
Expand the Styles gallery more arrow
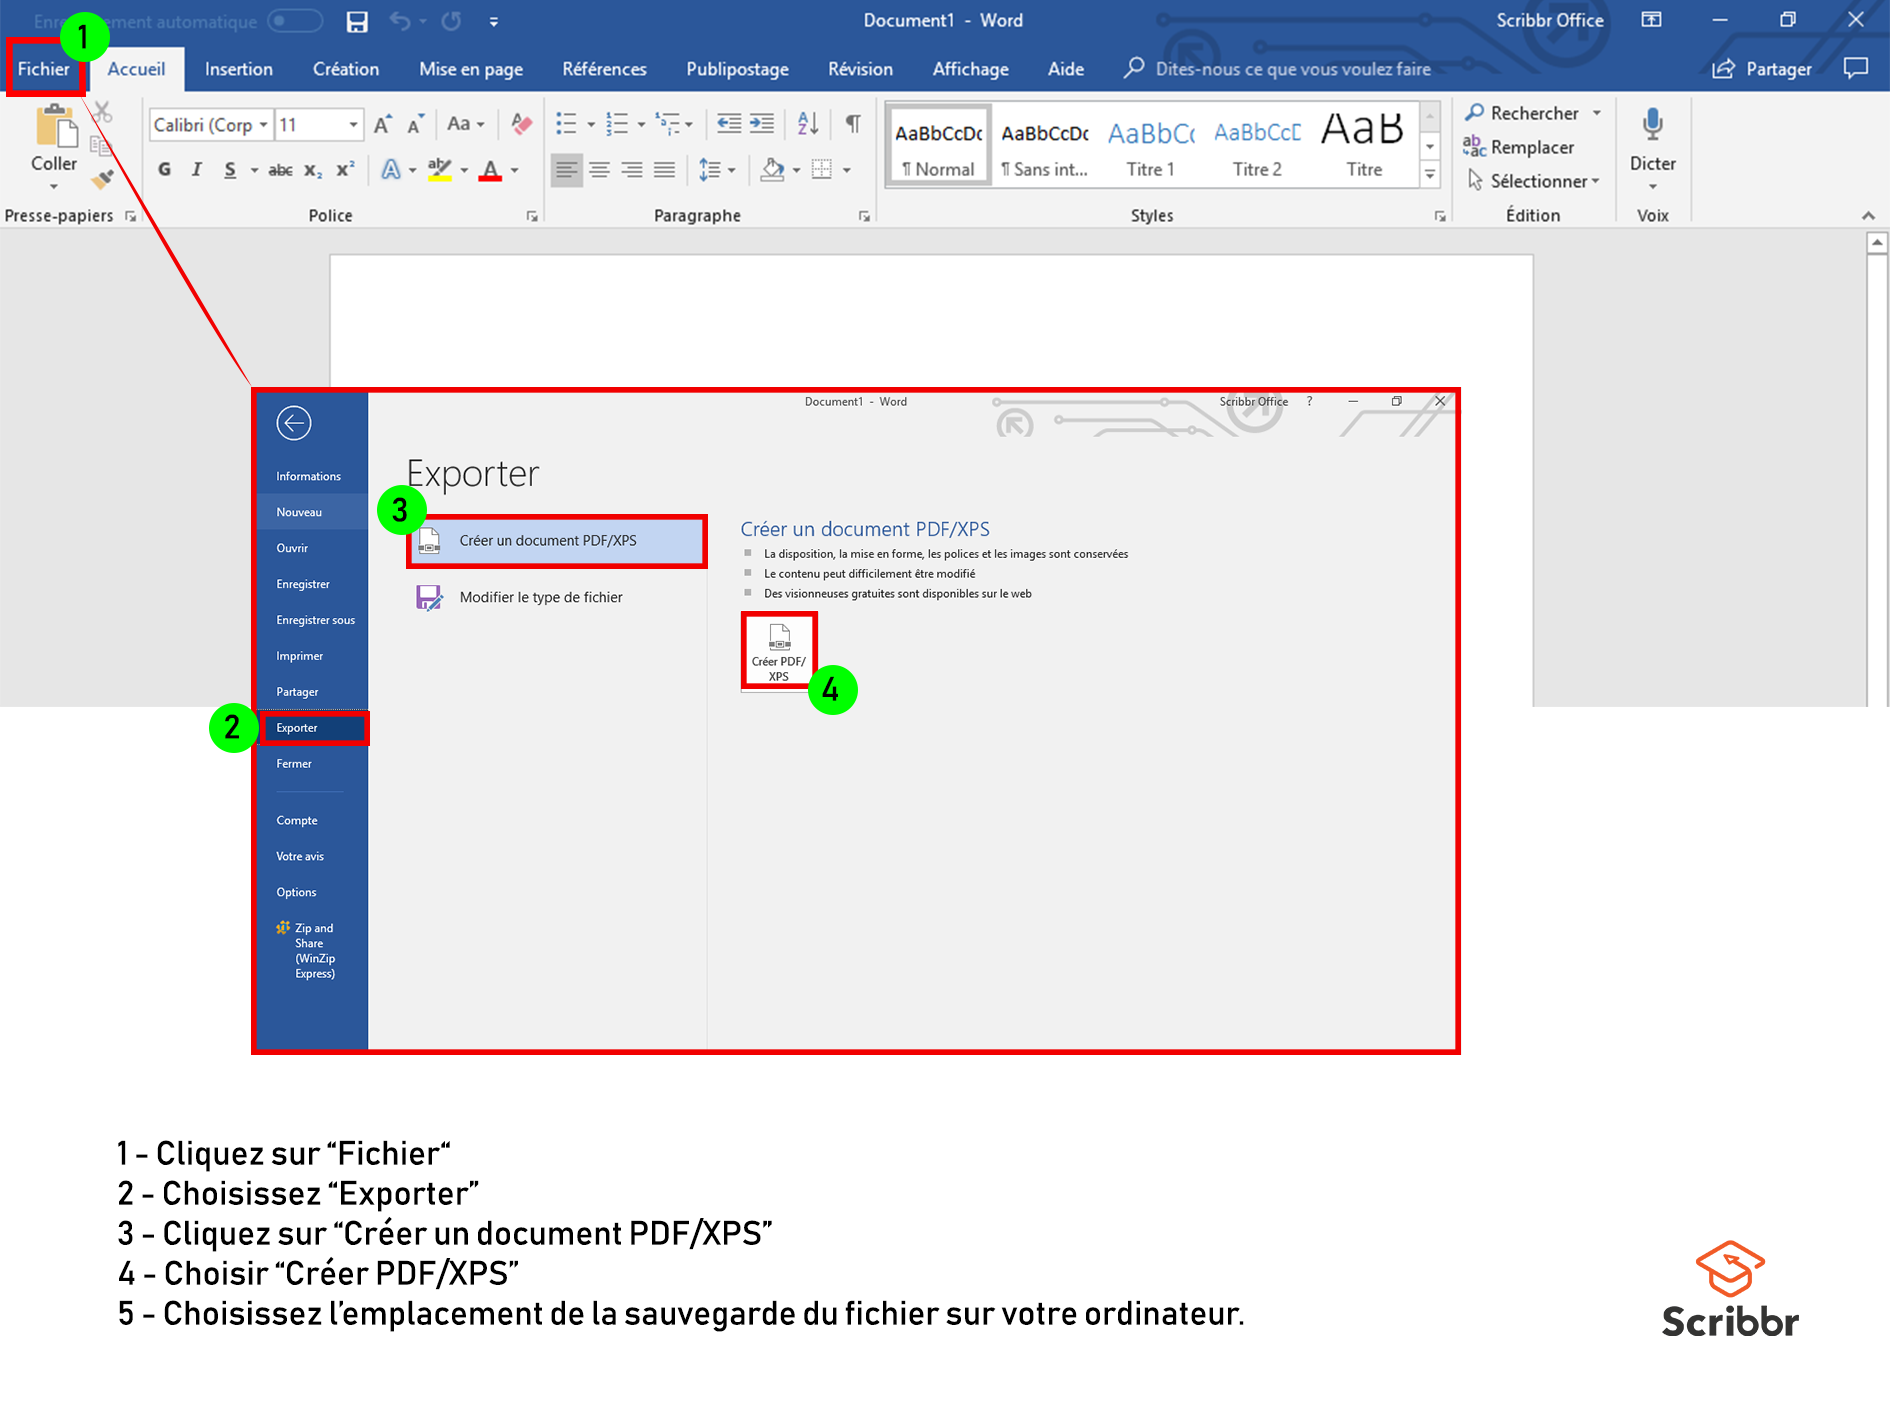pos(1431,175)
